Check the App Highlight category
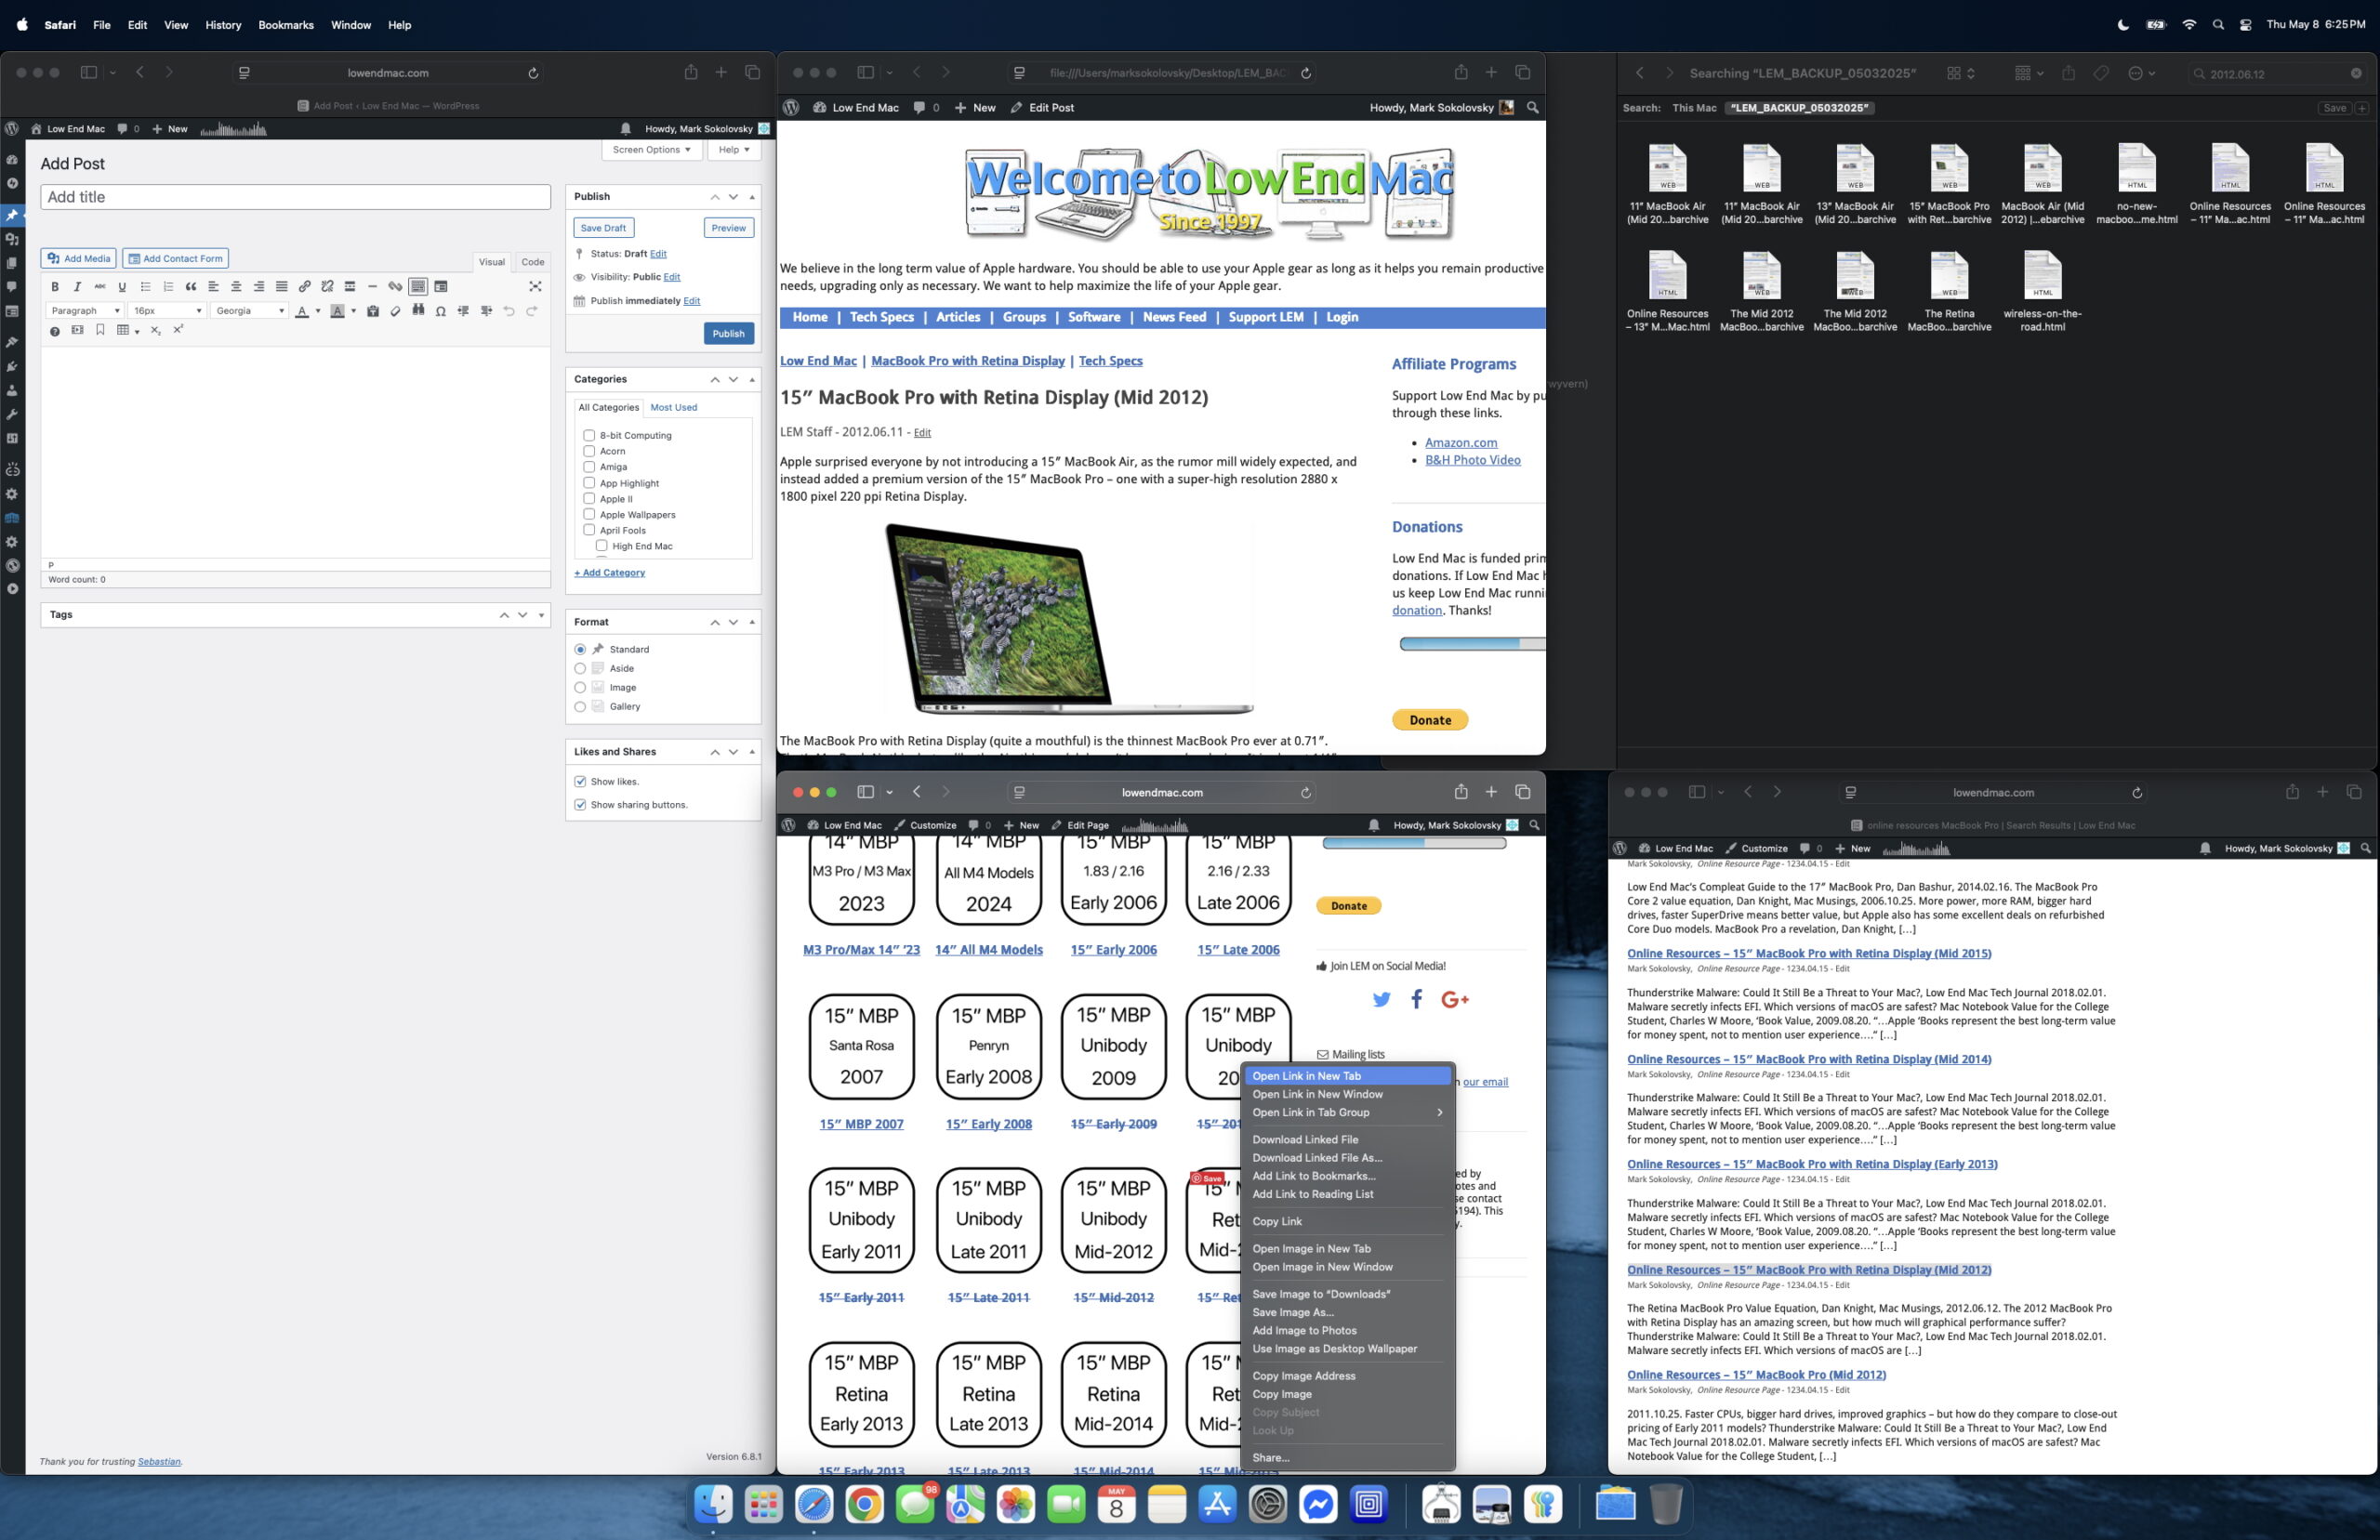Image resolution: width=2380 pixels, height=1540 pixels. (589, 484)
